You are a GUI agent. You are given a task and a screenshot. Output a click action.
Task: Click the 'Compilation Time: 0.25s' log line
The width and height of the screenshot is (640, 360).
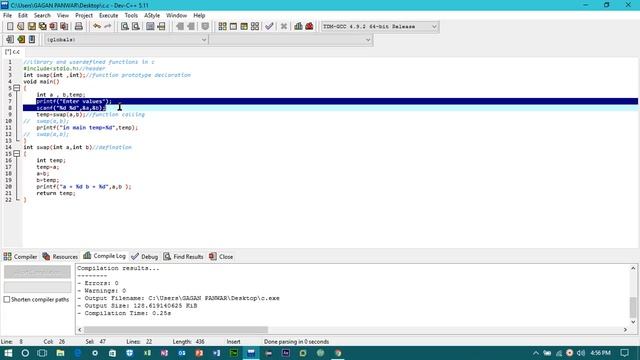[x=124, y=313]
